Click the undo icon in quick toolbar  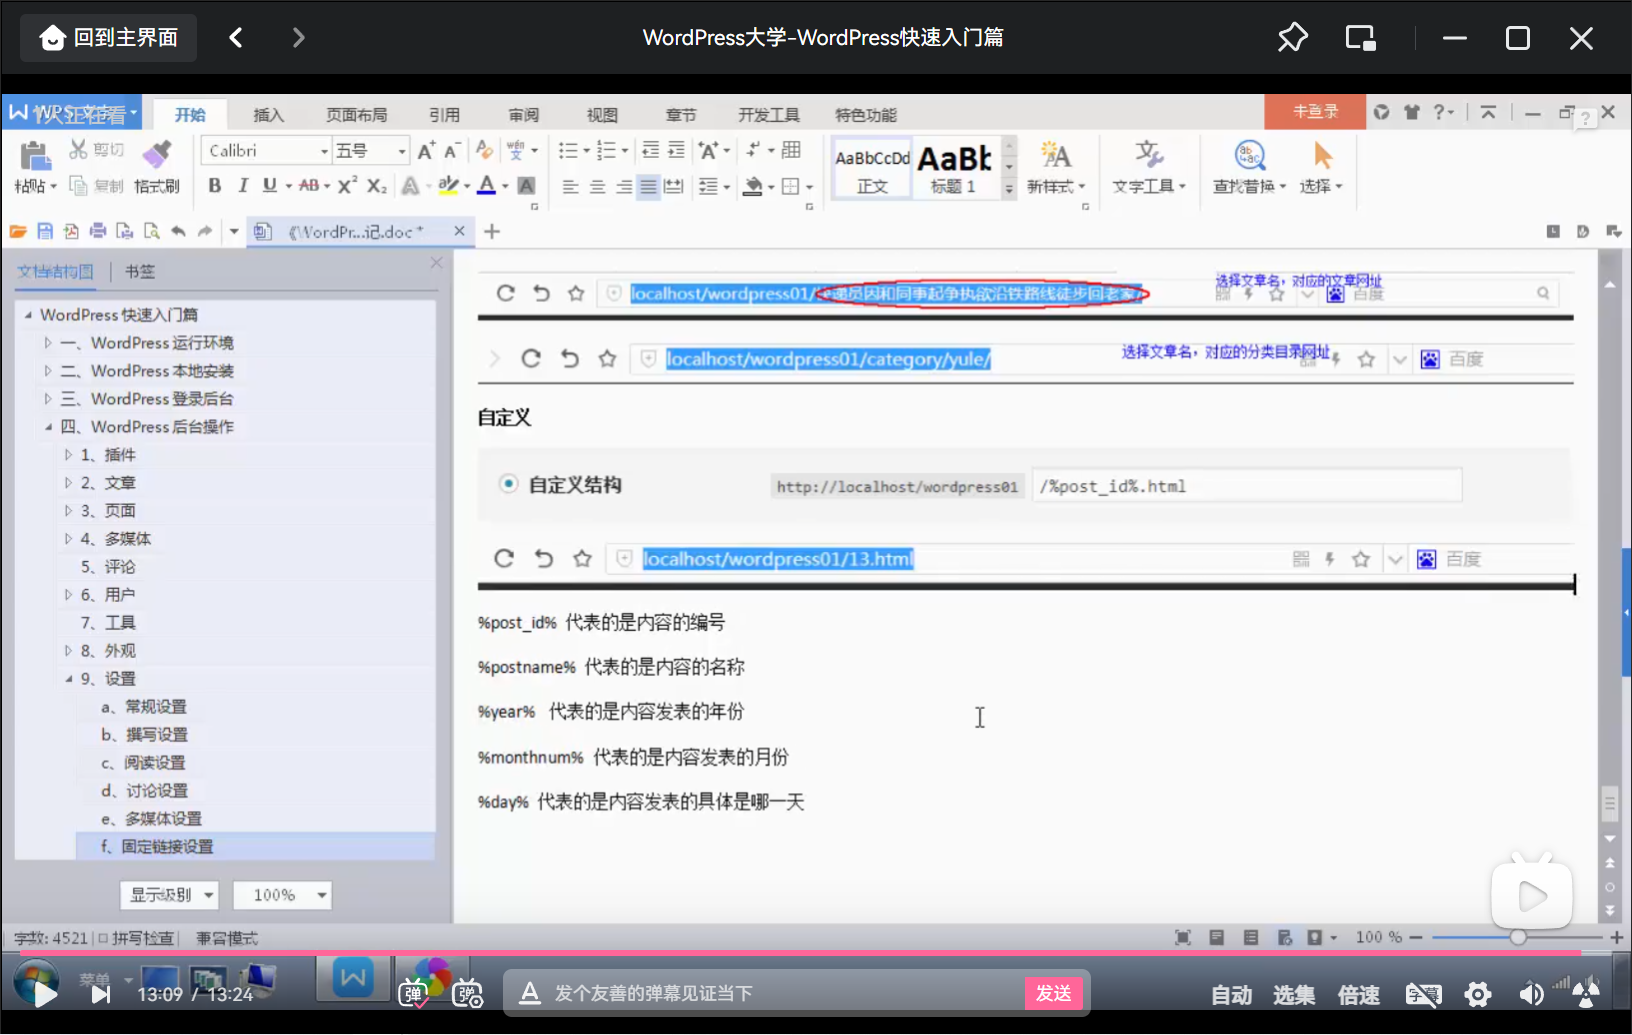(178, 232)
